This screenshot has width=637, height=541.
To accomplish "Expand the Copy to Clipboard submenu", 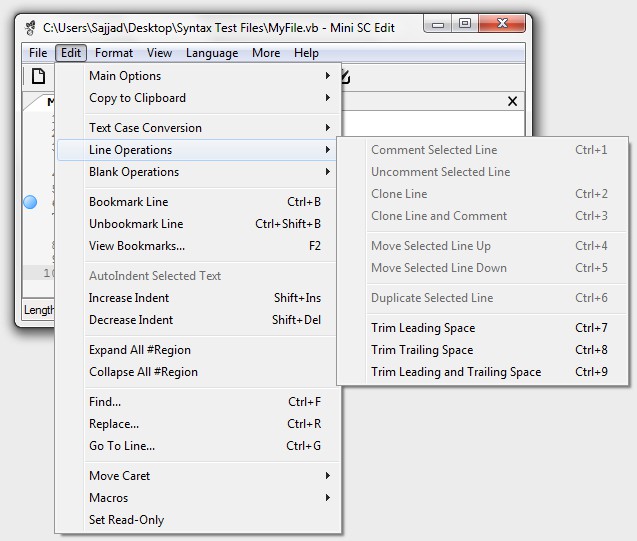I will coord(197,98).
